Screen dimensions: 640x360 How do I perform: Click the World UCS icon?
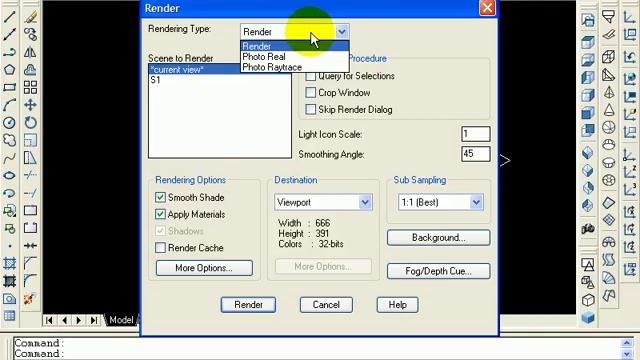coord(630,78)
